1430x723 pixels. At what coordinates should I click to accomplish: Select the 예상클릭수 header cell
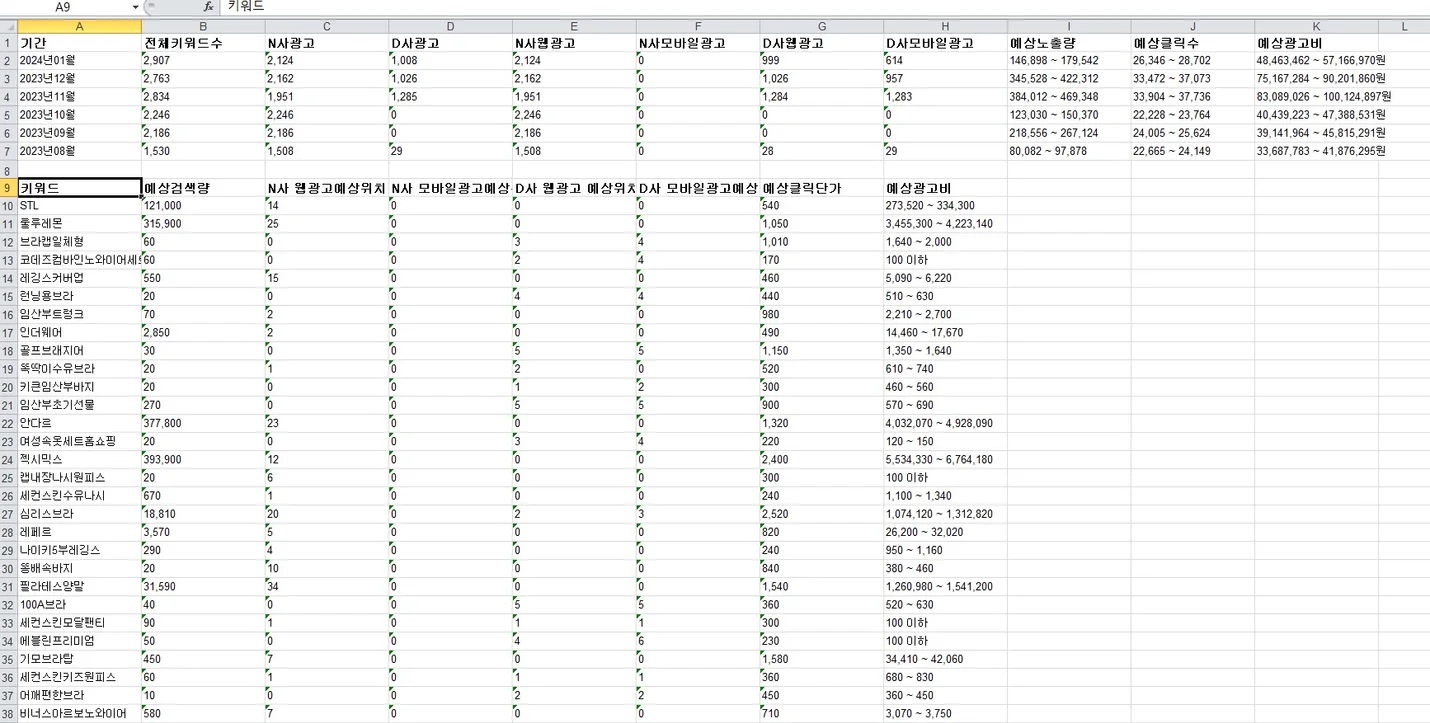click(x=1193, y=43)
